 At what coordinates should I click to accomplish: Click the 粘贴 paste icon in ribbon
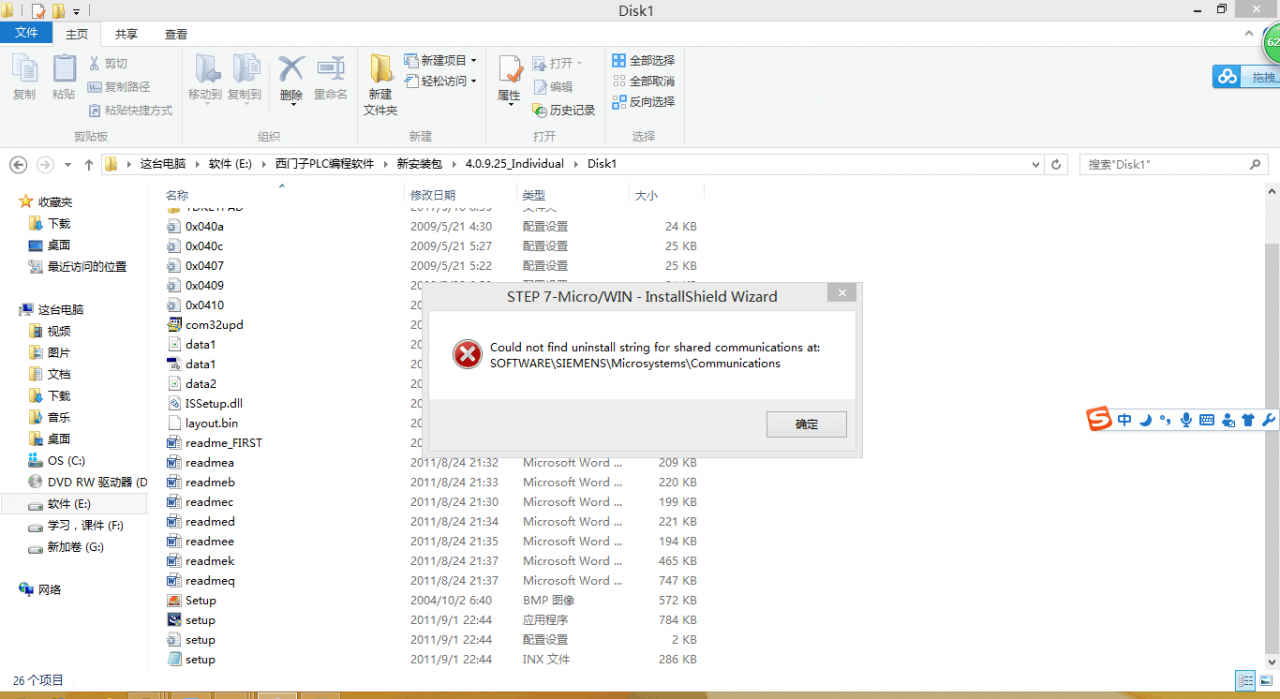[64, 77]
